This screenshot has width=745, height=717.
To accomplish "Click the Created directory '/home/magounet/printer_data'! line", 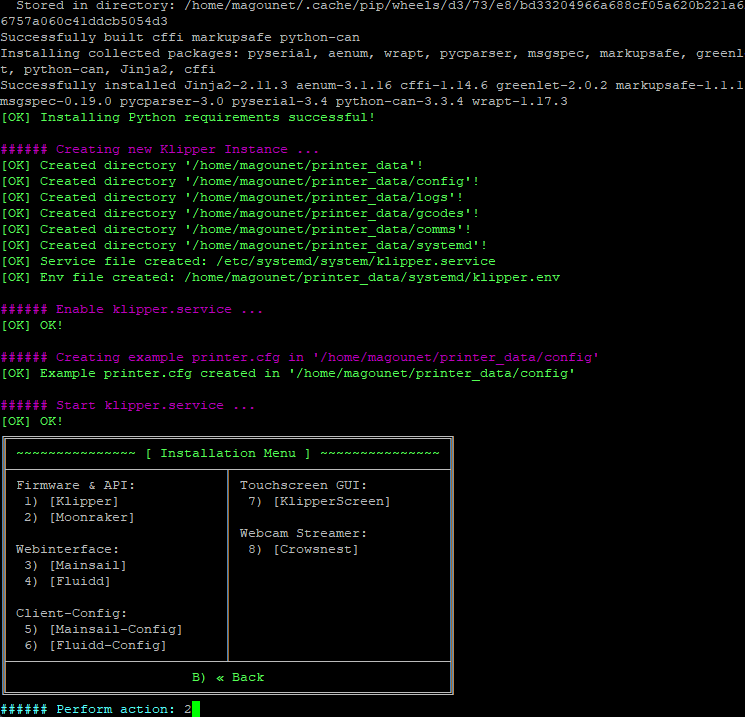I will [x=211, y=165].
